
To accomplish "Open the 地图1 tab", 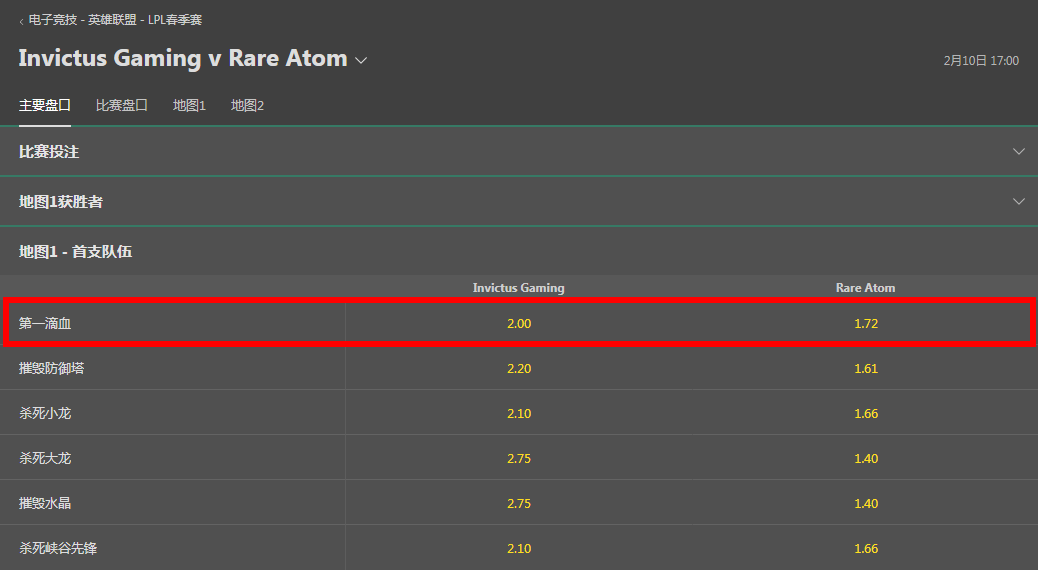I will (189, 105).
